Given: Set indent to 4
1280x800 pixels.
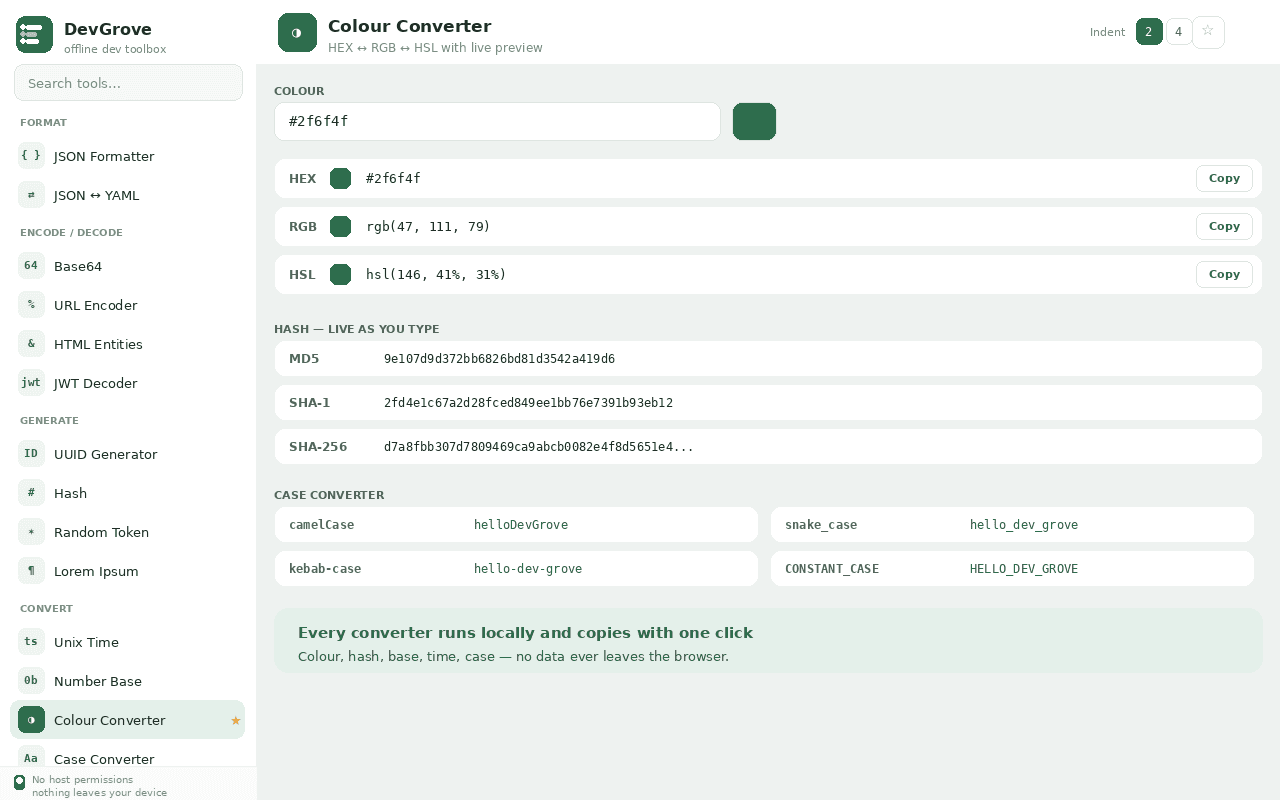Looking at the screenshot, I should coord(1179,32).
